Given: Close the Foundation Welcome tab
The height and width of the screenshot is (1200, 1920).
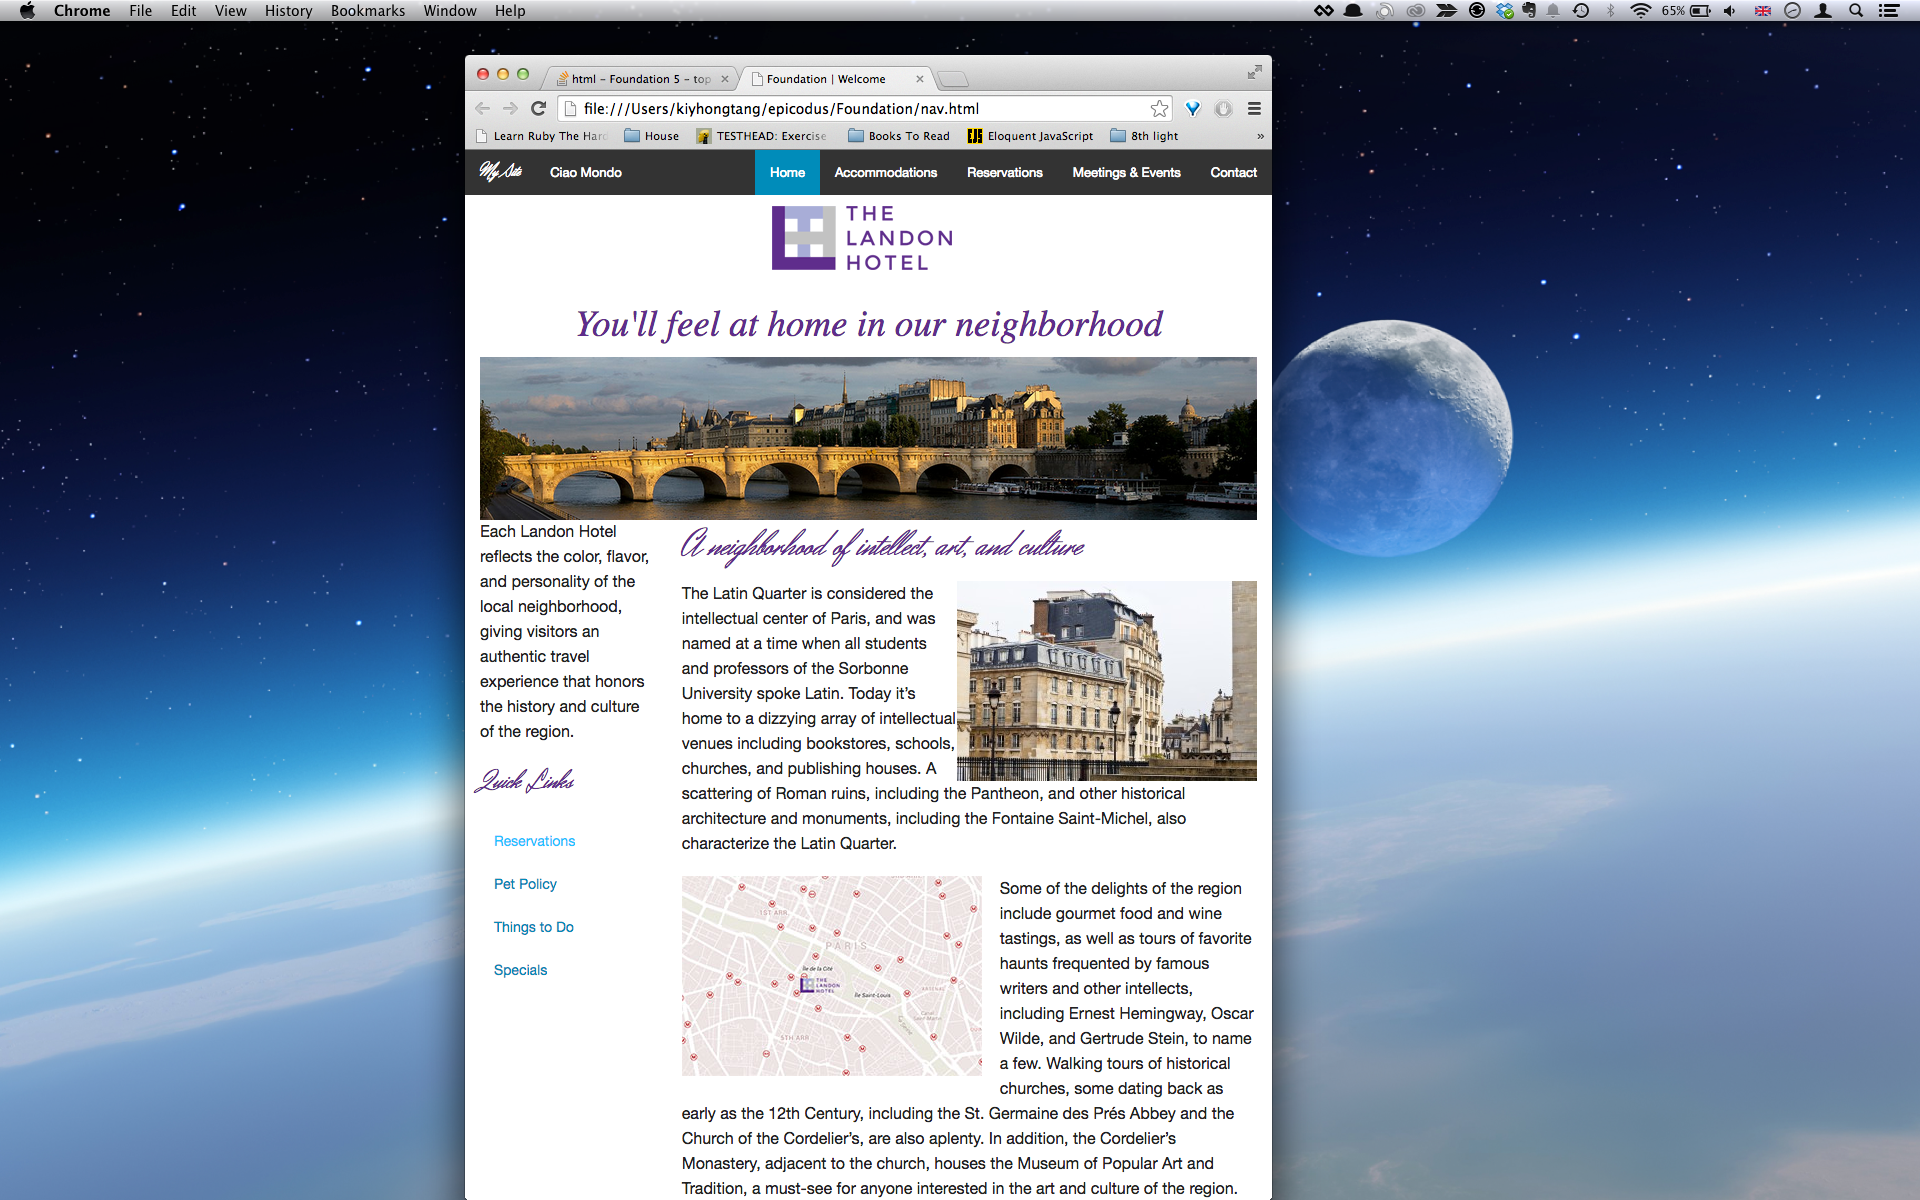Looking at the screenshot, I should point(919,79).
